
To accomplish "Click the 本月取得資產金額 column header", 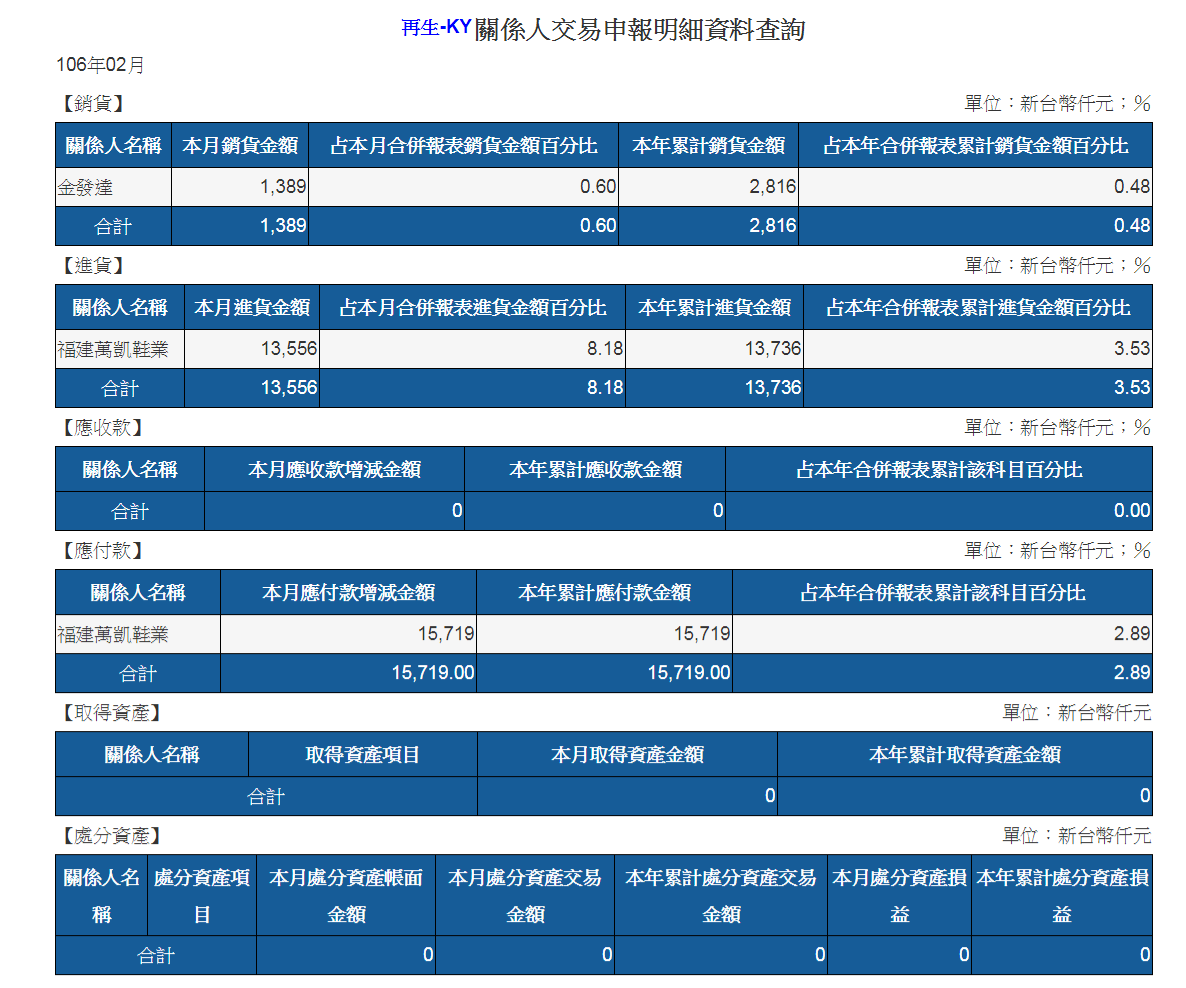I will point(627,754).
